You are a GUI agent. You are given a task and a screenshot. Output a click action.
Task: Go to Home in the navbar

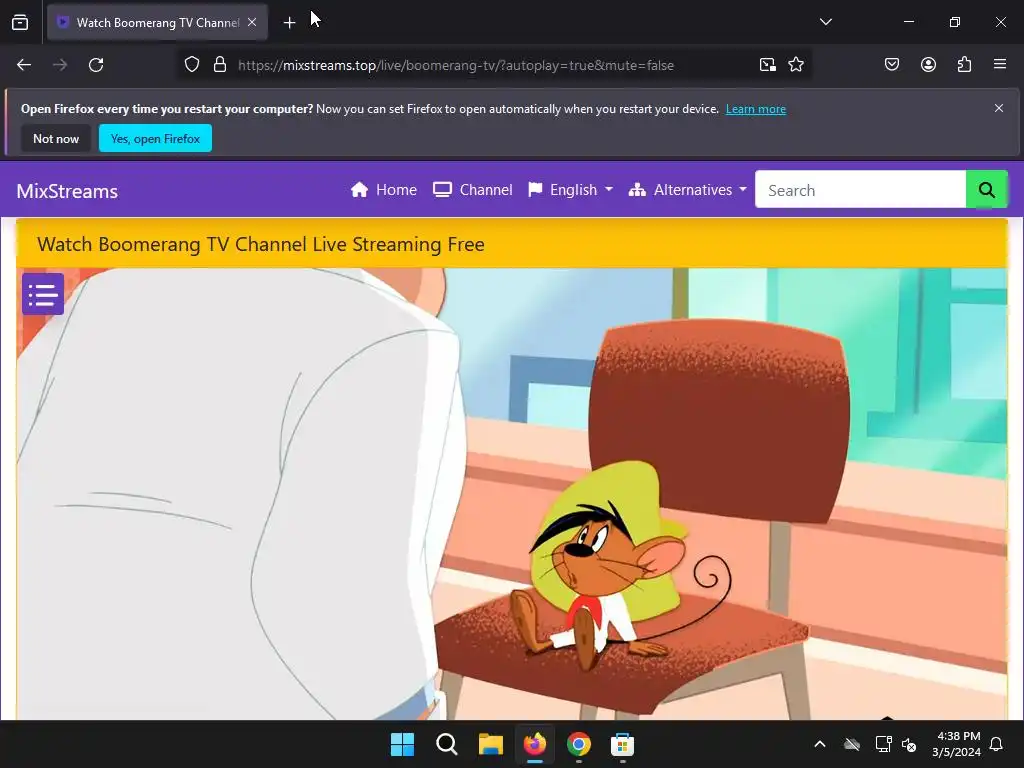(383, 190)
